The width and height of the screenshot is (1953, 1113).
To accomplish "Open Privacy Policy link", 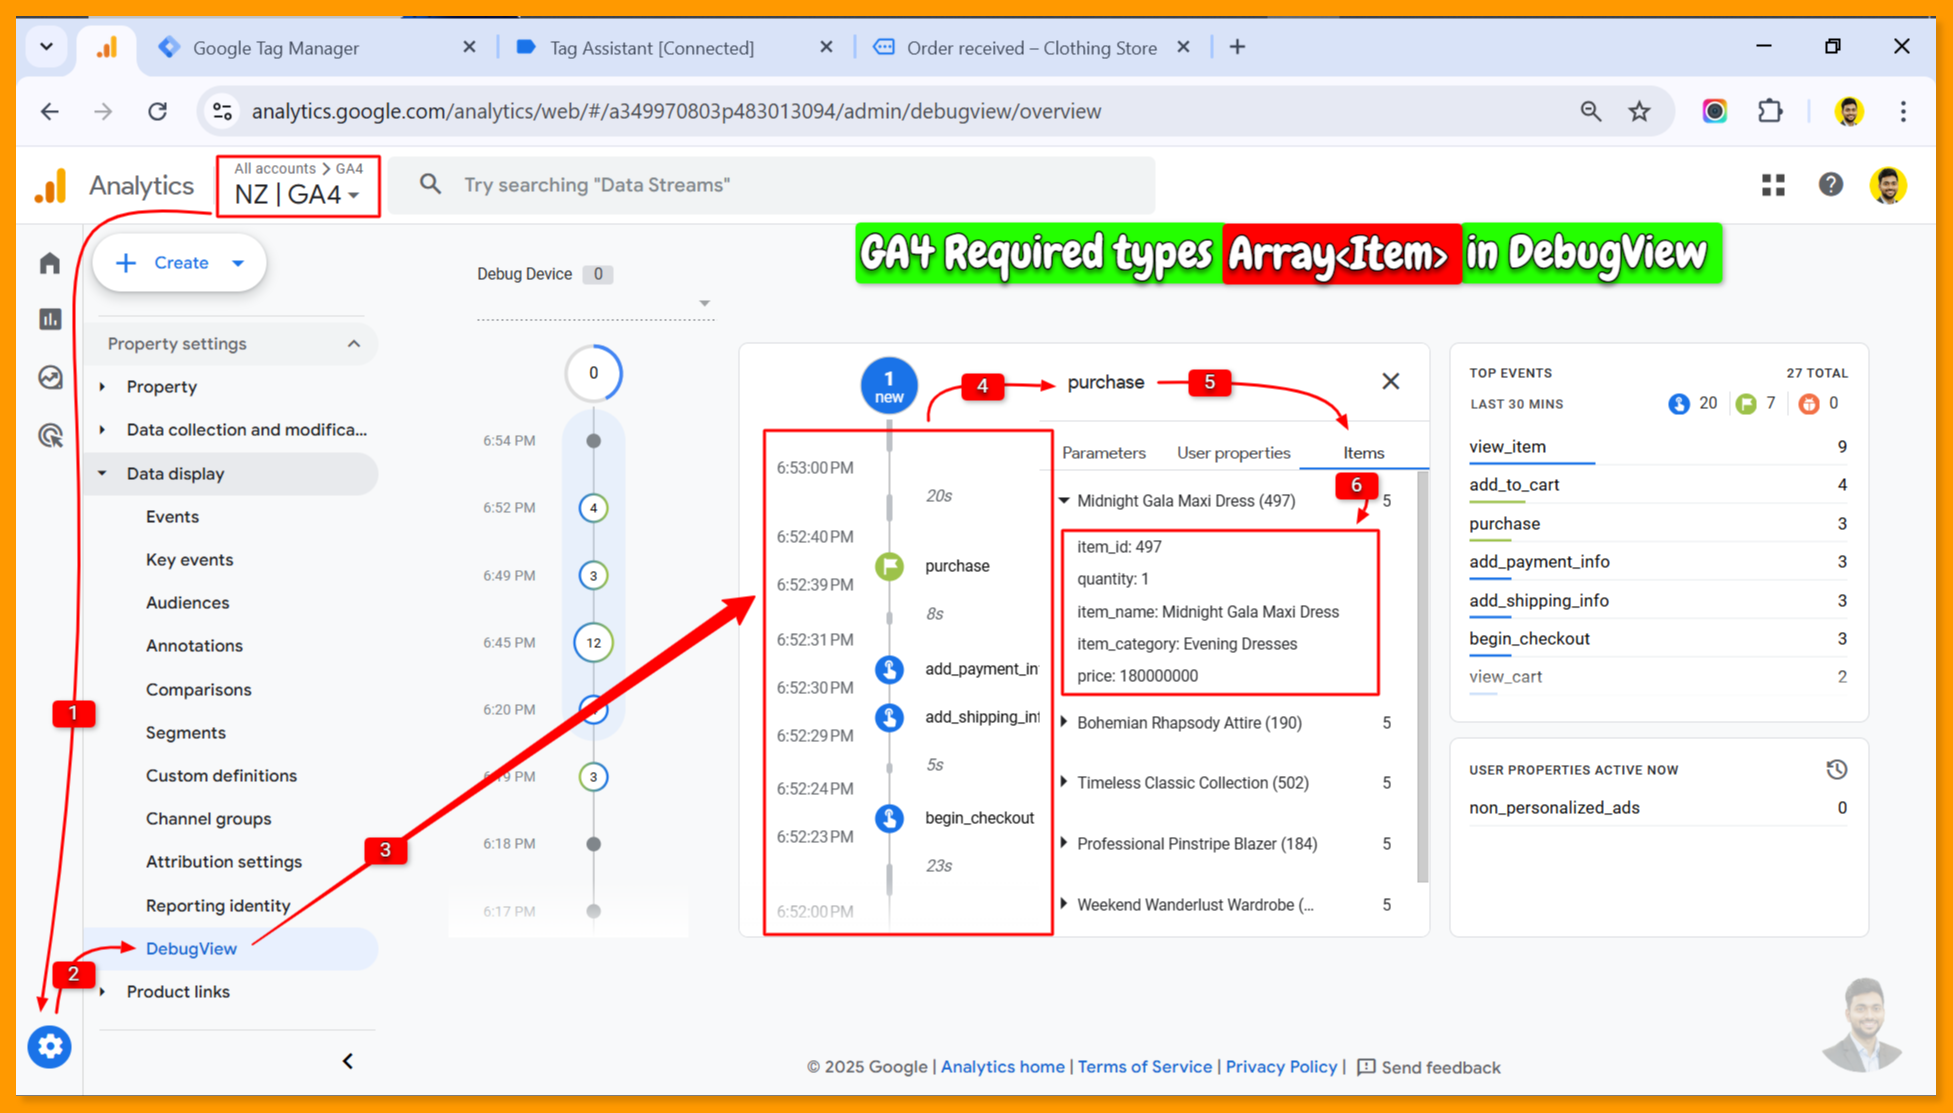I will (1280, 1066).
